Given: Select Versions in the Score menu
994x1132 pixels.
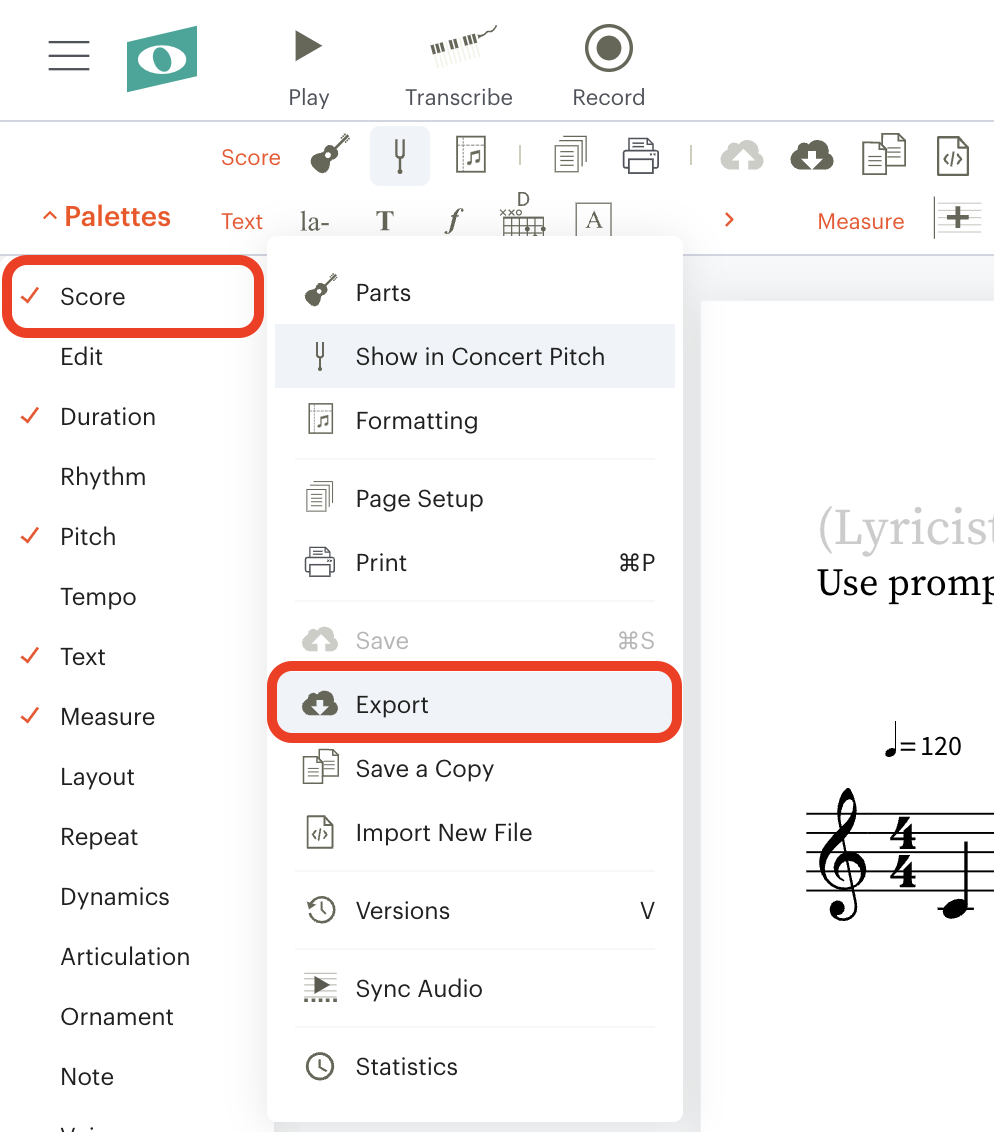Looking at the screenshot, I should coord(403,911).
